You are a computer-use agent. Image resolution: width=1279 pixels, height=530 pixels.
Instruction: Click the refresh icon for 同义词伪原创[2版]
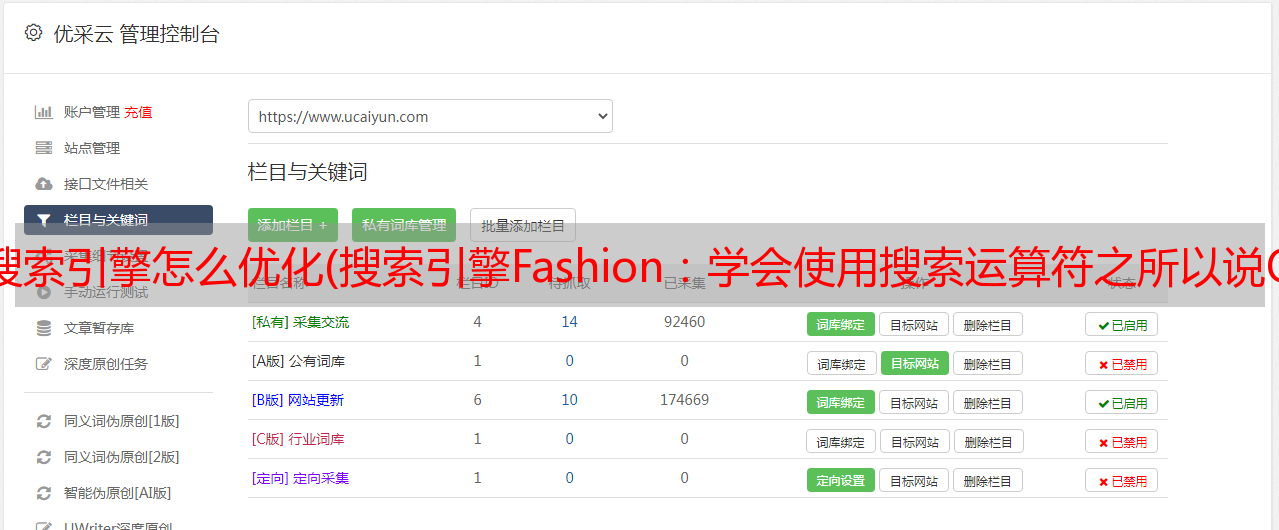(x=44, y=457)
